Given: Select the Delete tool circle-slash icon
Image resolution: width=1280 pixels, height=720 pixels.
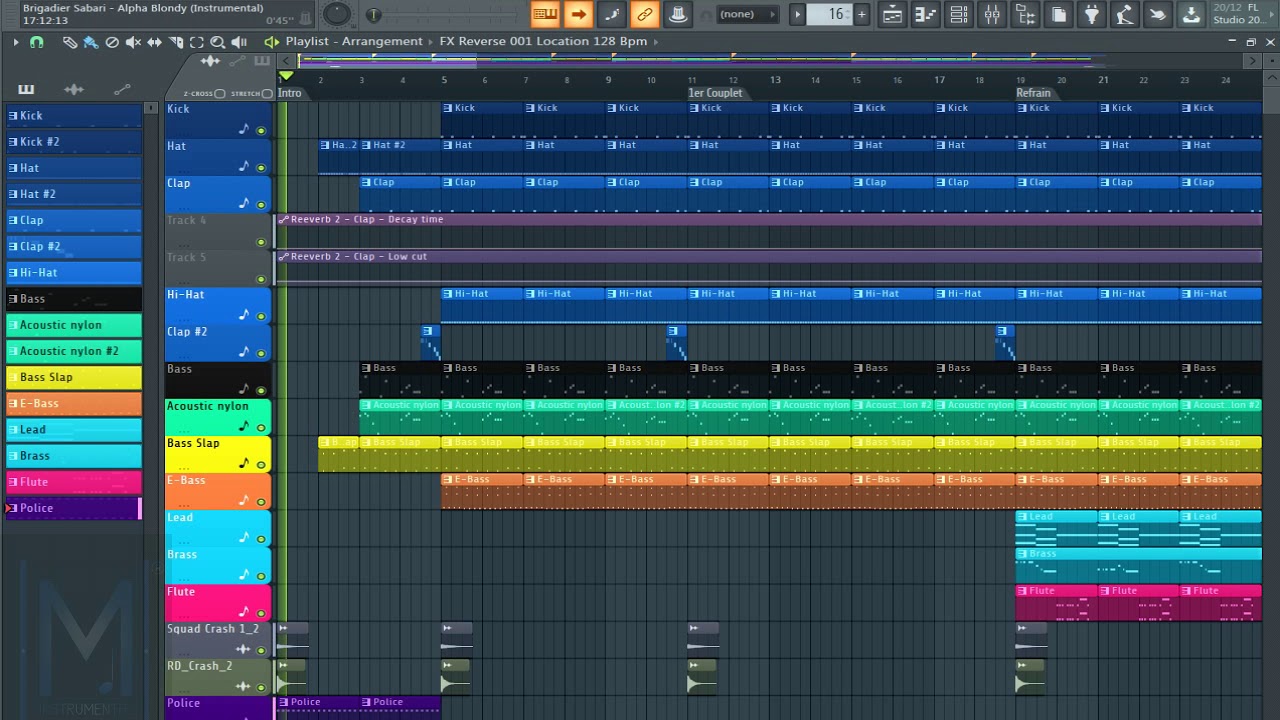Looking at the screenshot, I should (x=112, y=42).
